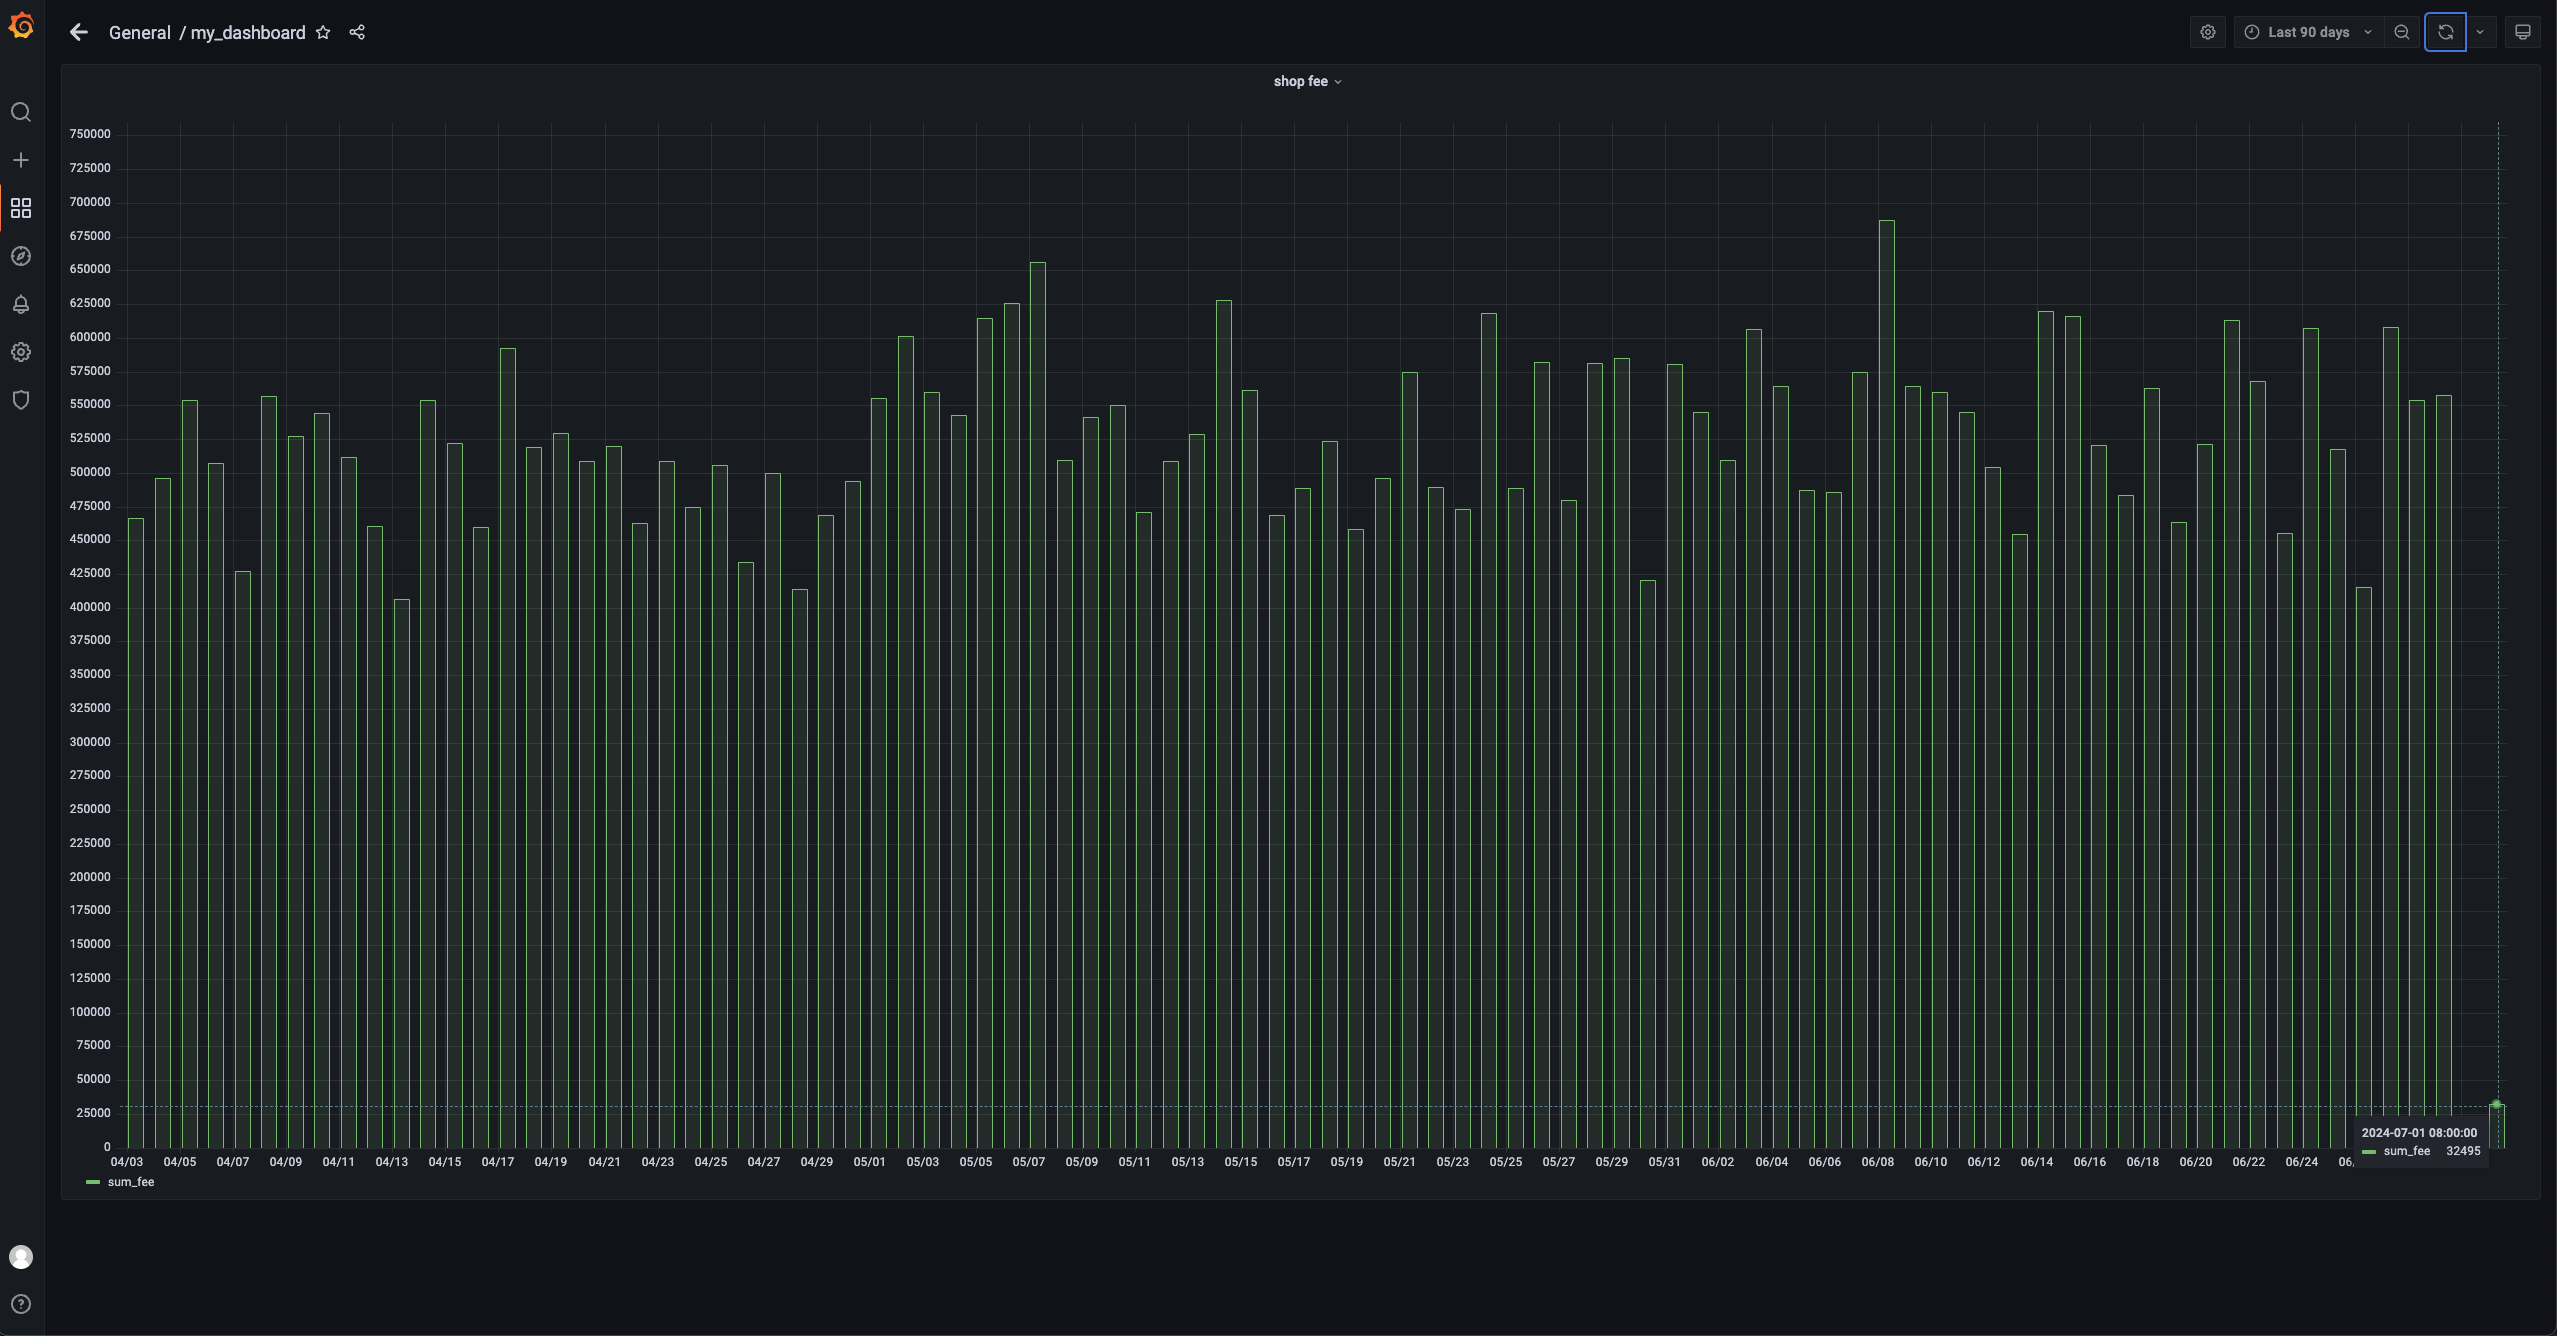Expand refresh interval dropdown arrow
This screenshot has width=2557, height=1336.
[2480, 33]
